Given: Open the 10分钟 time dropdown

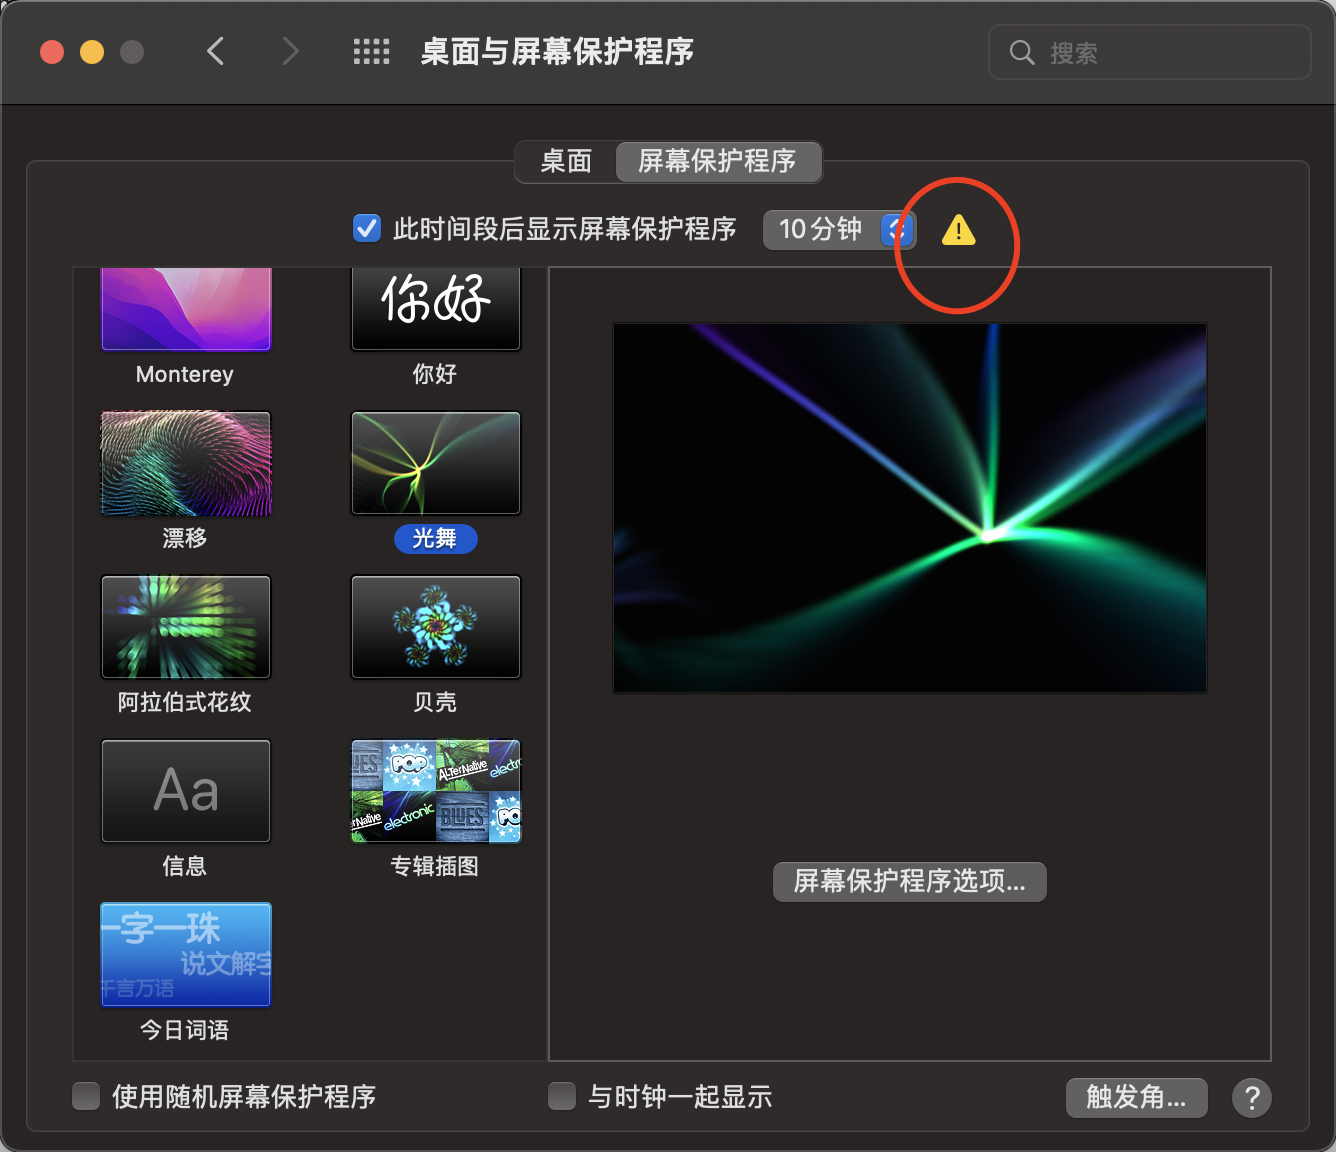Looking at the screenshot, I should click(839, 230).
